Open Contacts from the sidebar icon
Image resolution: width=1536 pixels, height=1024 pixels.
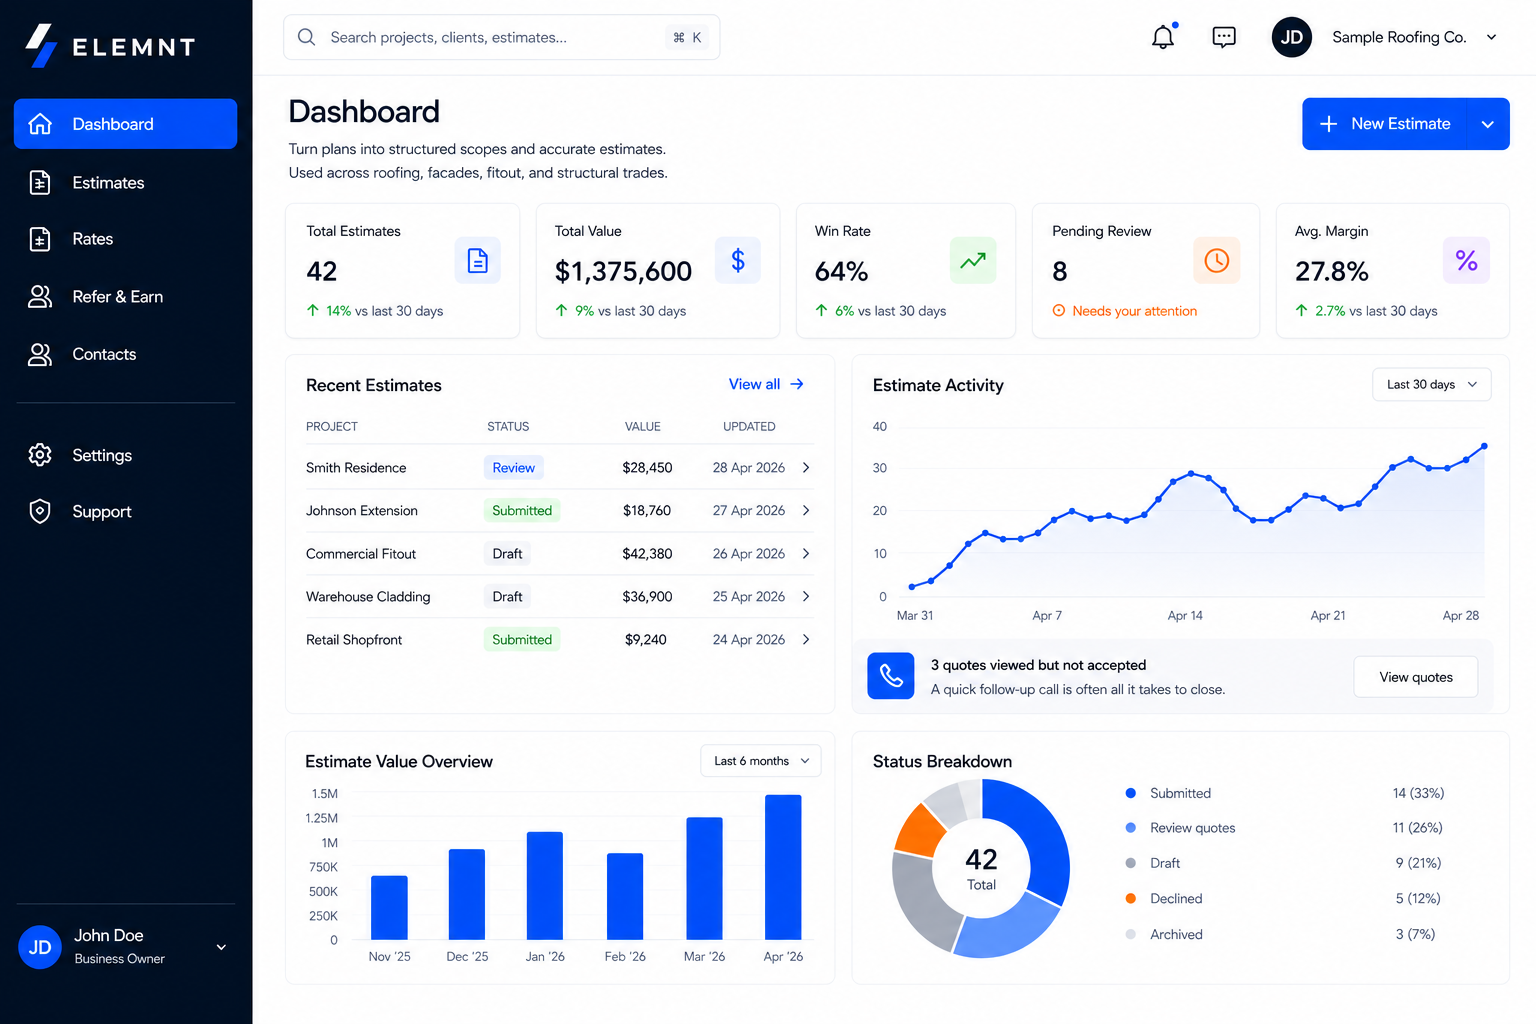[x=40, y=354]
